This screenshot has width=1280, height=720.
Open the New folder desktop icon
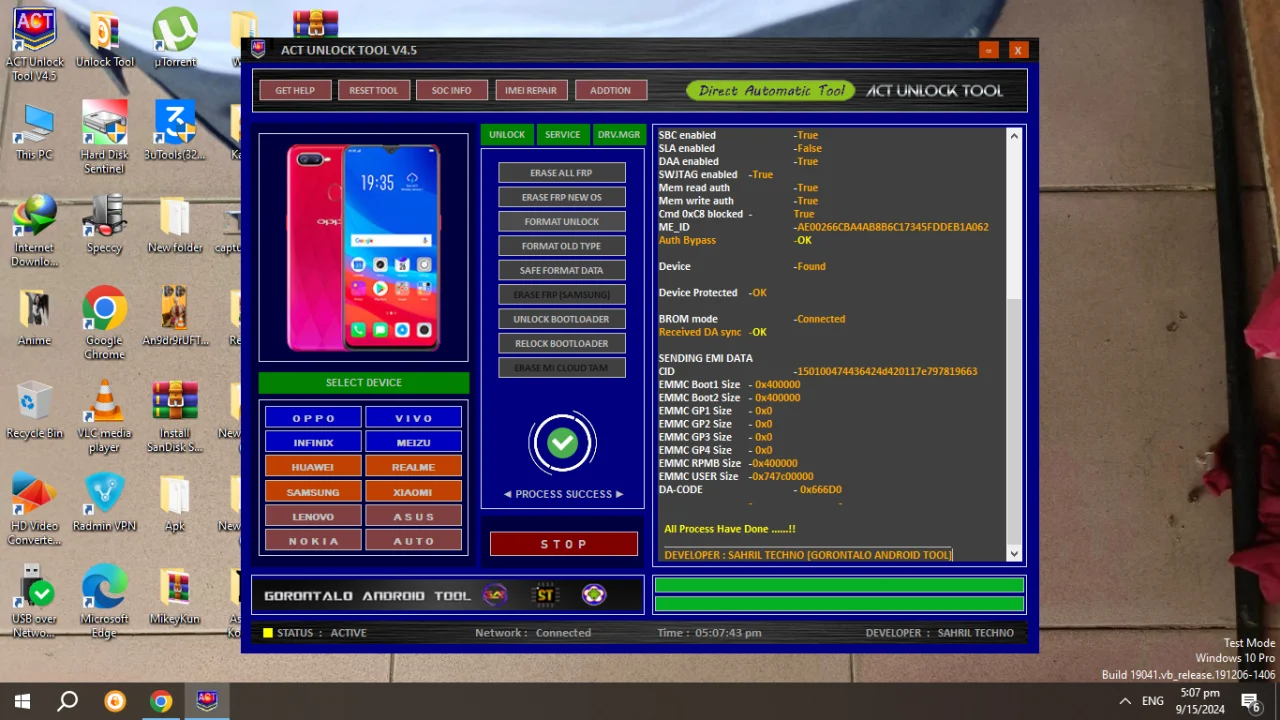point(175,225)
